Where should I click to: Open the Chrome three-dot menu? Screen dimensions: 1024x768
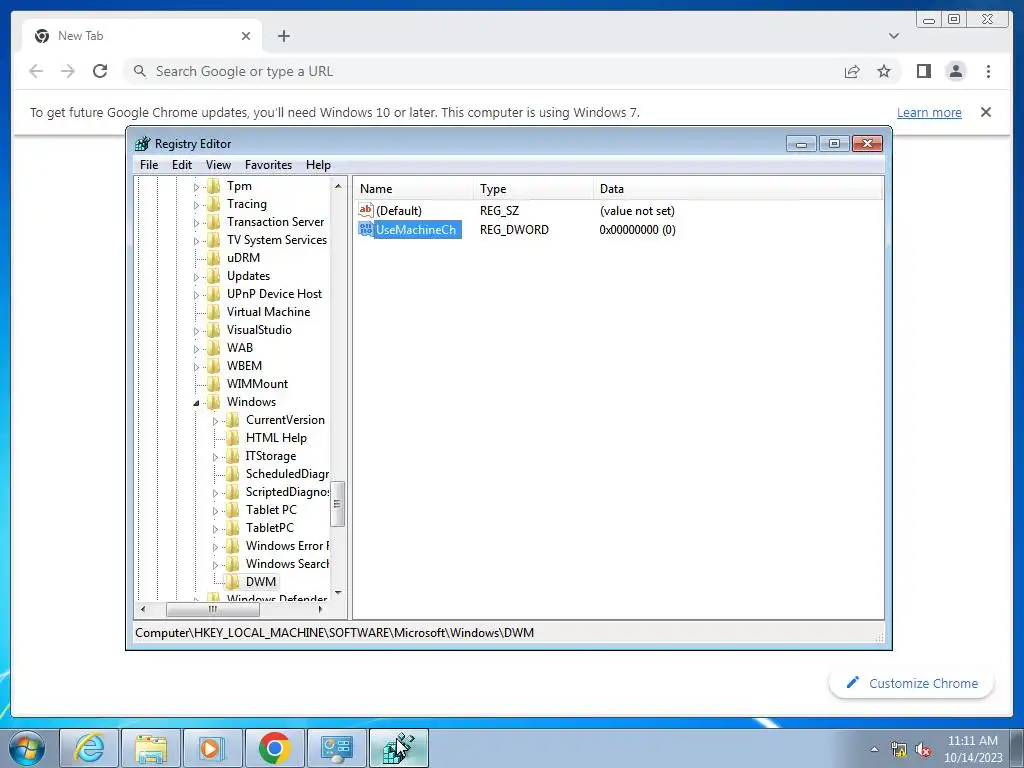pyautogui.click(x=988, y=71)
